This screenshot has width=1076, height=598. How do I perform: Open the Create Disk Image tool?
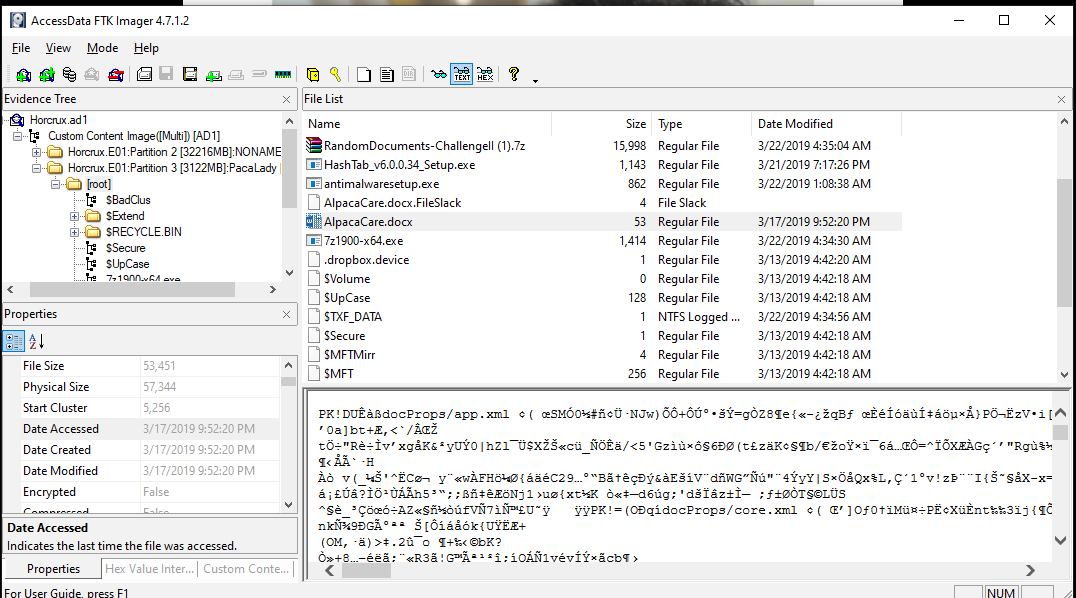click(145, 75)
